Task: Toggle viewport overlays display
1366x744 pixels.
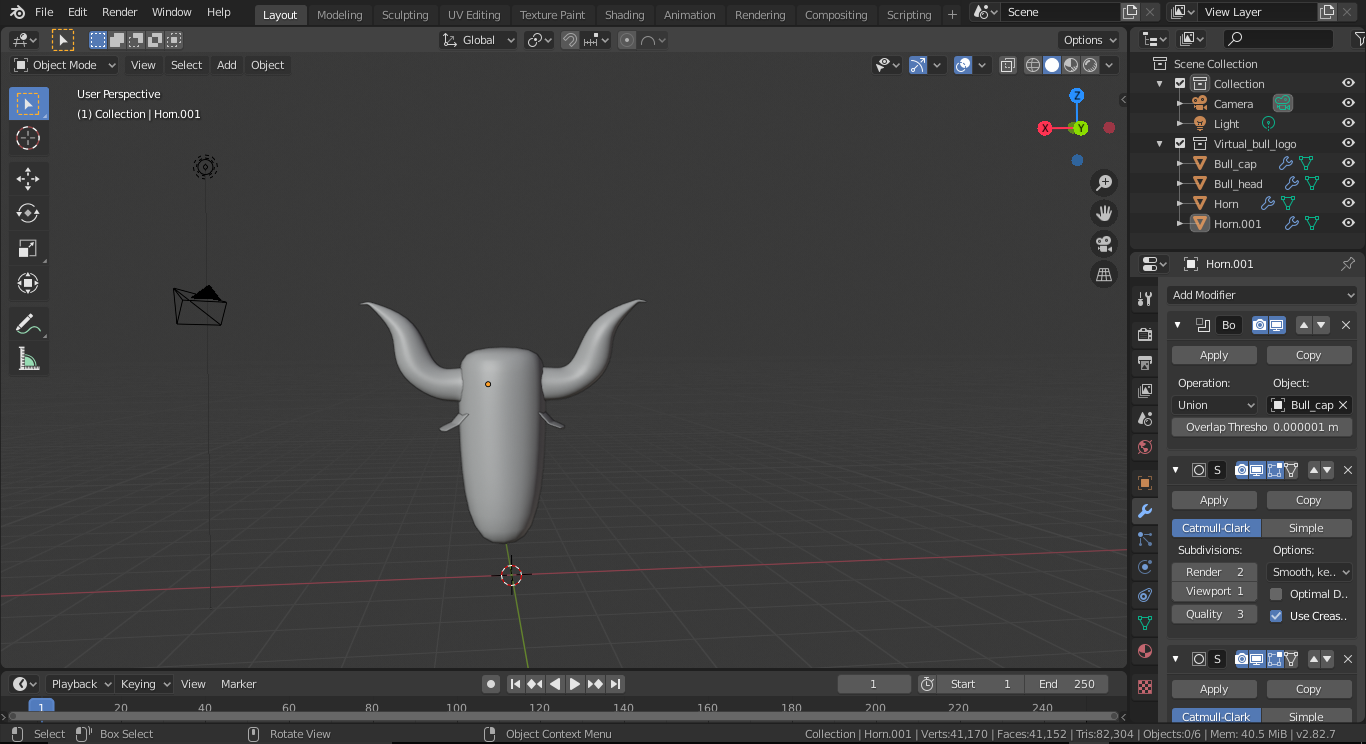Action: 963,65
